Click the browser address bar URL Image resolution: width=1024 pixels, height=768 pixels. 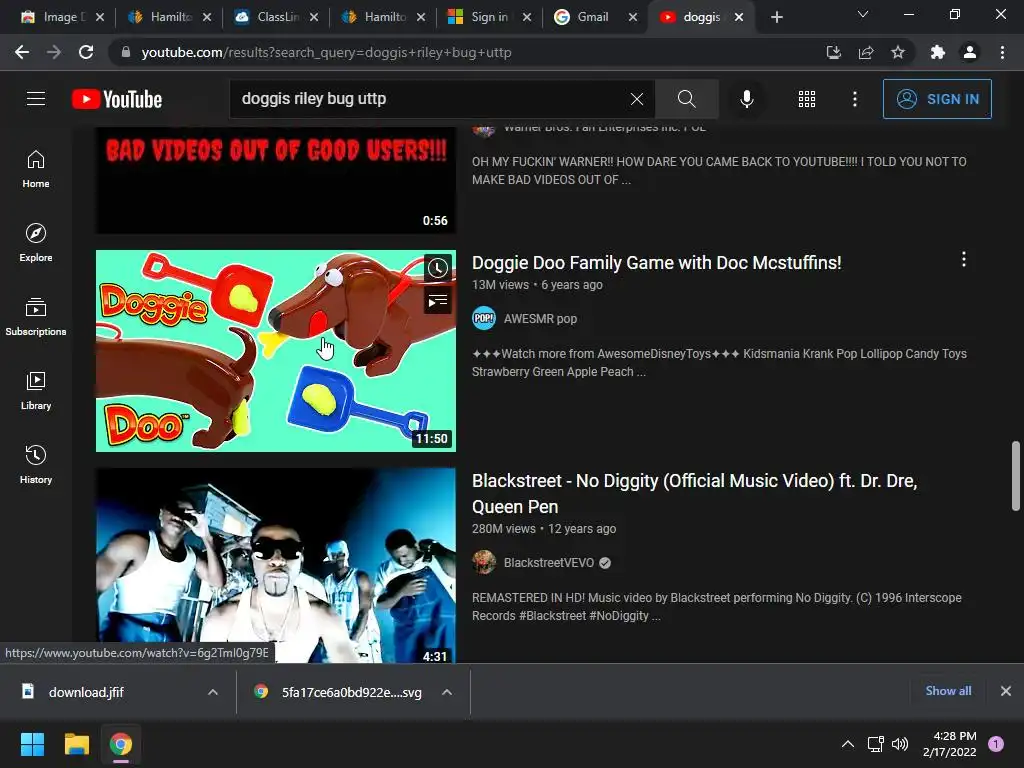326,52
